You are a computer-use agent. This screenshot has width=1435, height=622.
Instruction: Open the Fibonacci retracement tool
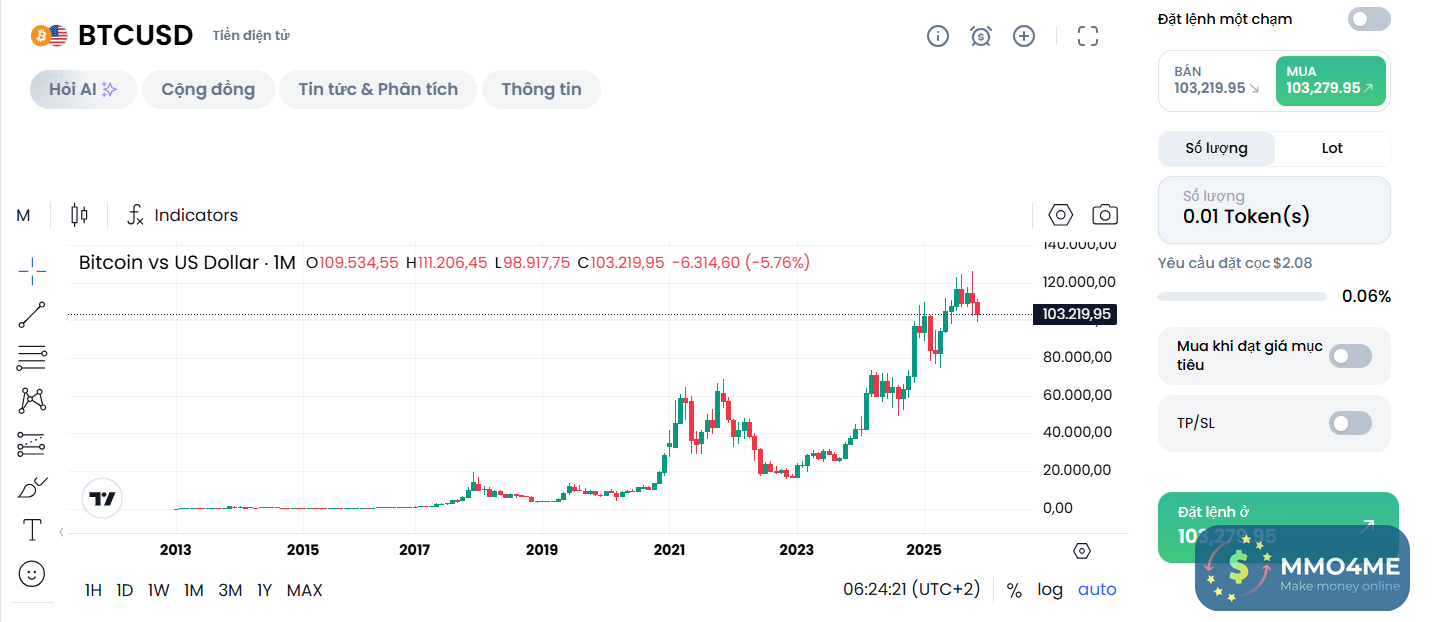tap(32, 357)
